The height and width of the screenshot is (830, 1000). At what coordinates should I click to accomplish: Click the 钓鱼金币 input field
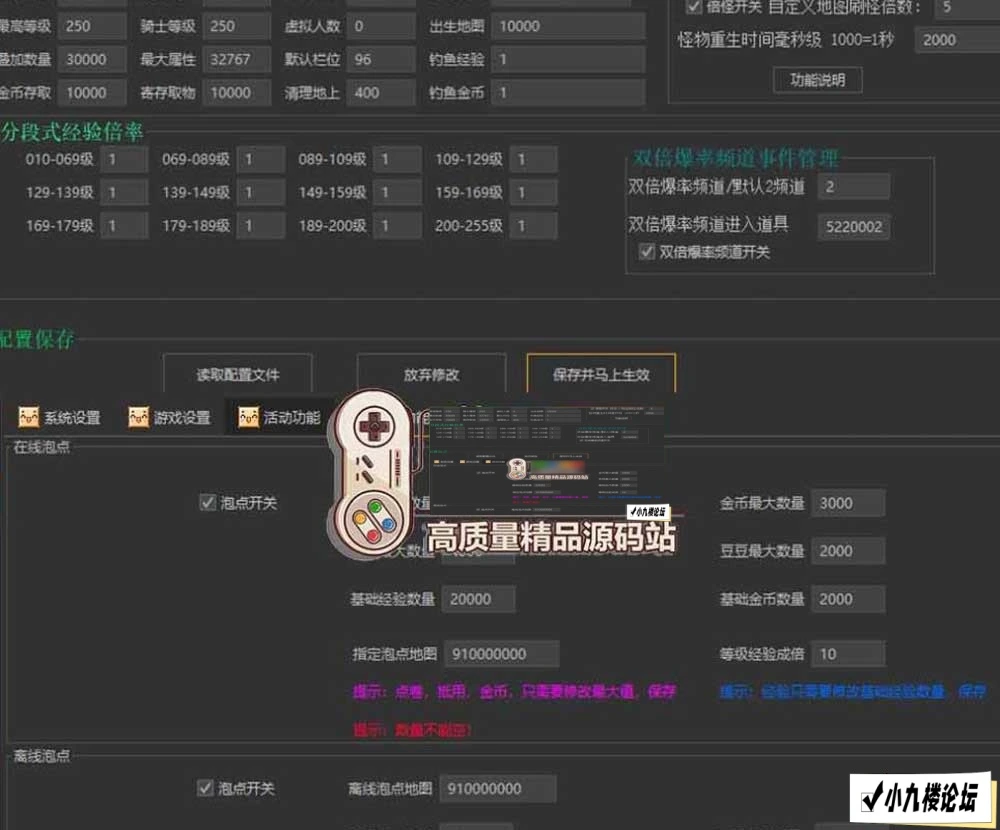point(568,93)
